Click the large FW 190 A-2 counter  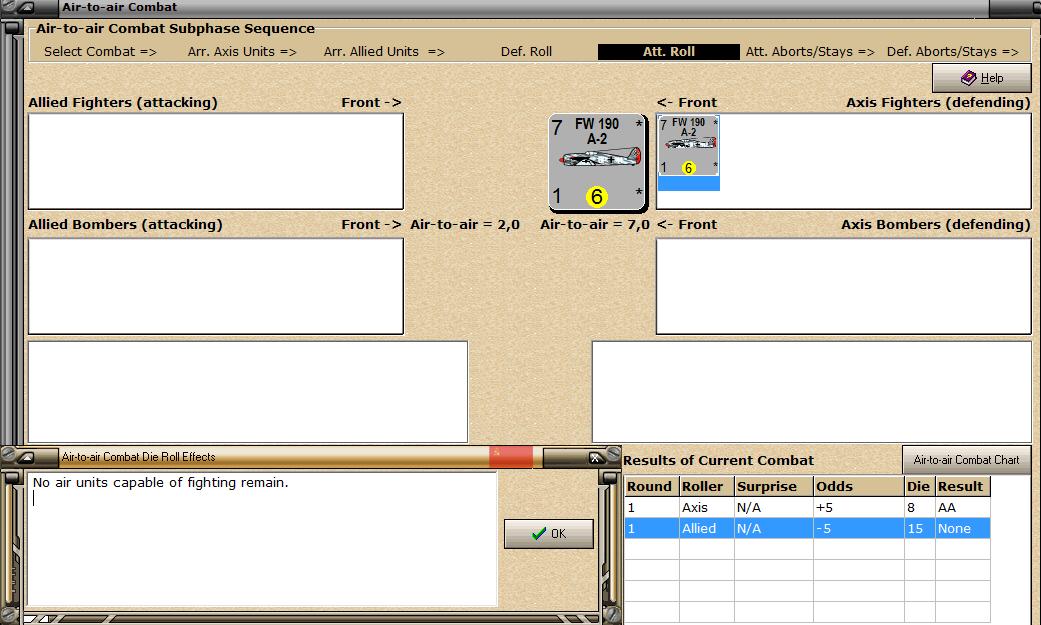[598, 162]
